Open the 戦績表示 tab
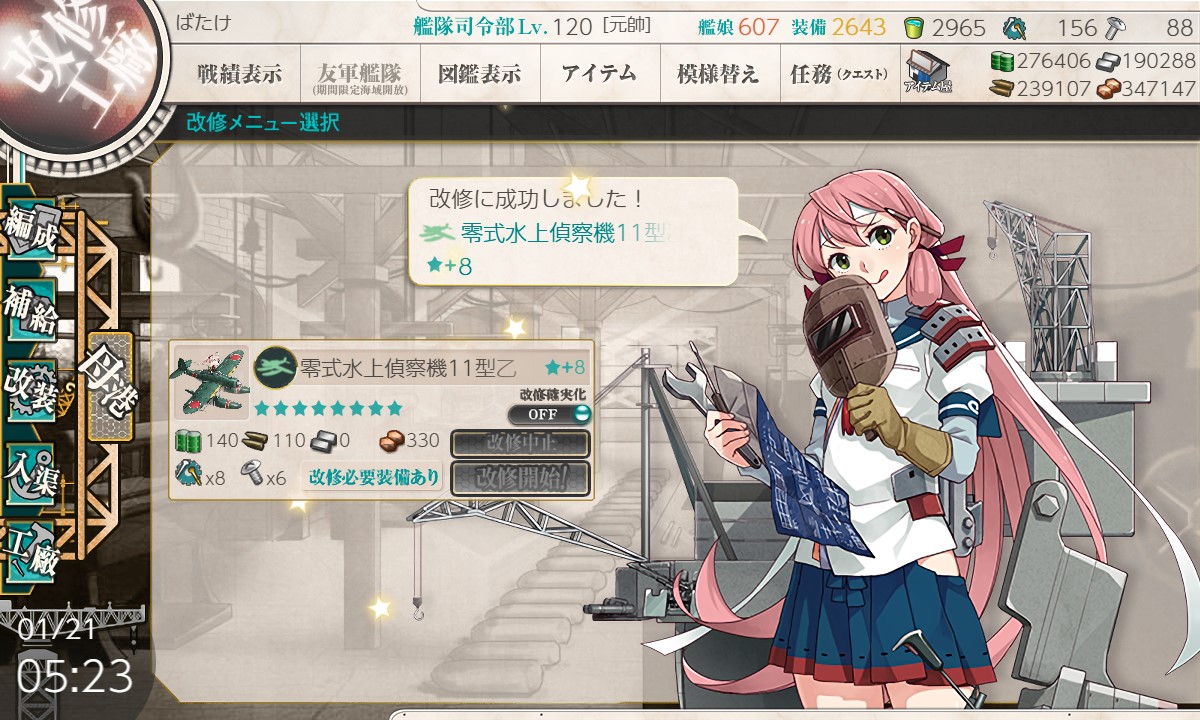The height and width of the screenshot is (720, 1200). [x=239, y=73]
